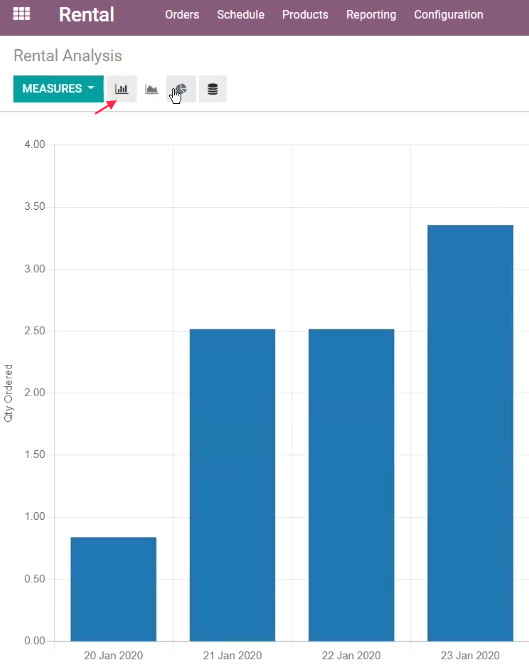Switch to pie chart view
The width and height of the screenshot is (529, 670).
point(181,89)
